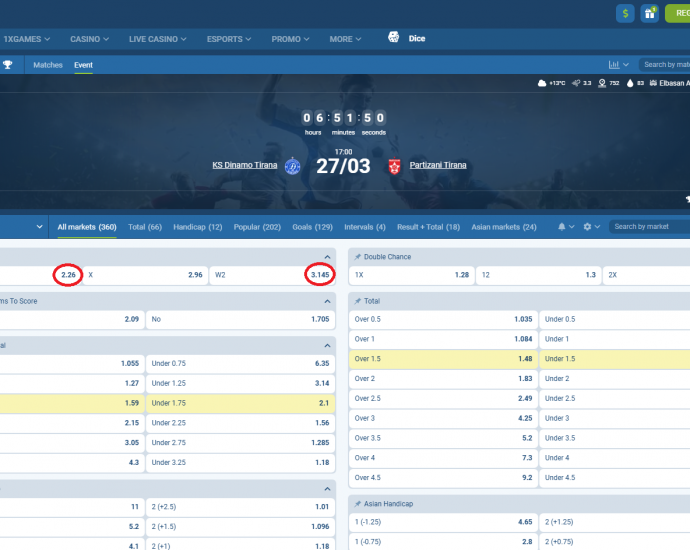Select Over 1.5 at 1.48
Viewport: 690px width, 550px height.
coord(444,359)
